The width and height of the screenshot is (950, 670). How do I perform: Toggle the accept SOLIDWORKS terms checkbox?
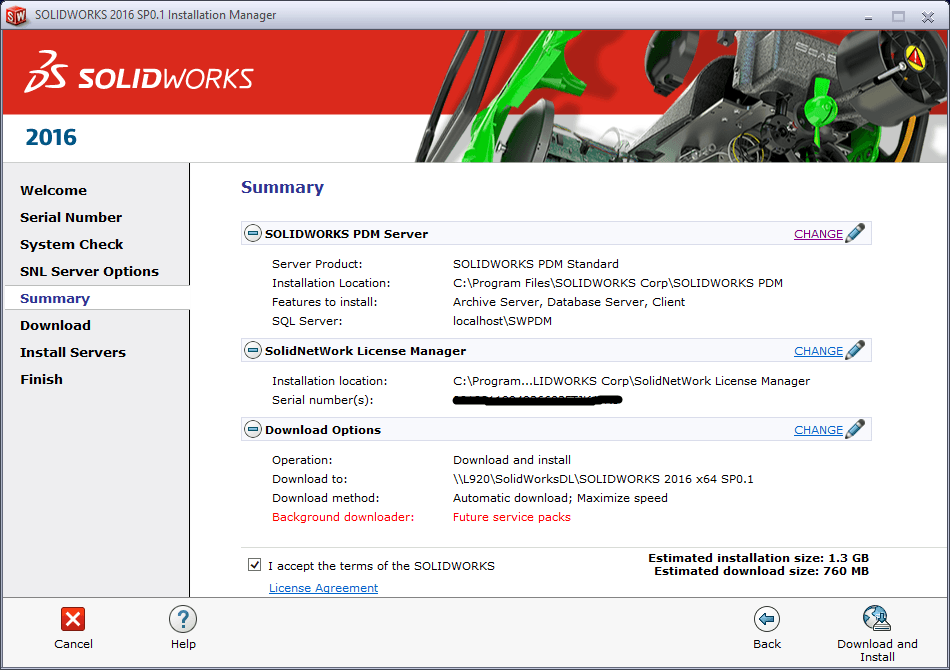[x=255, y=565]
